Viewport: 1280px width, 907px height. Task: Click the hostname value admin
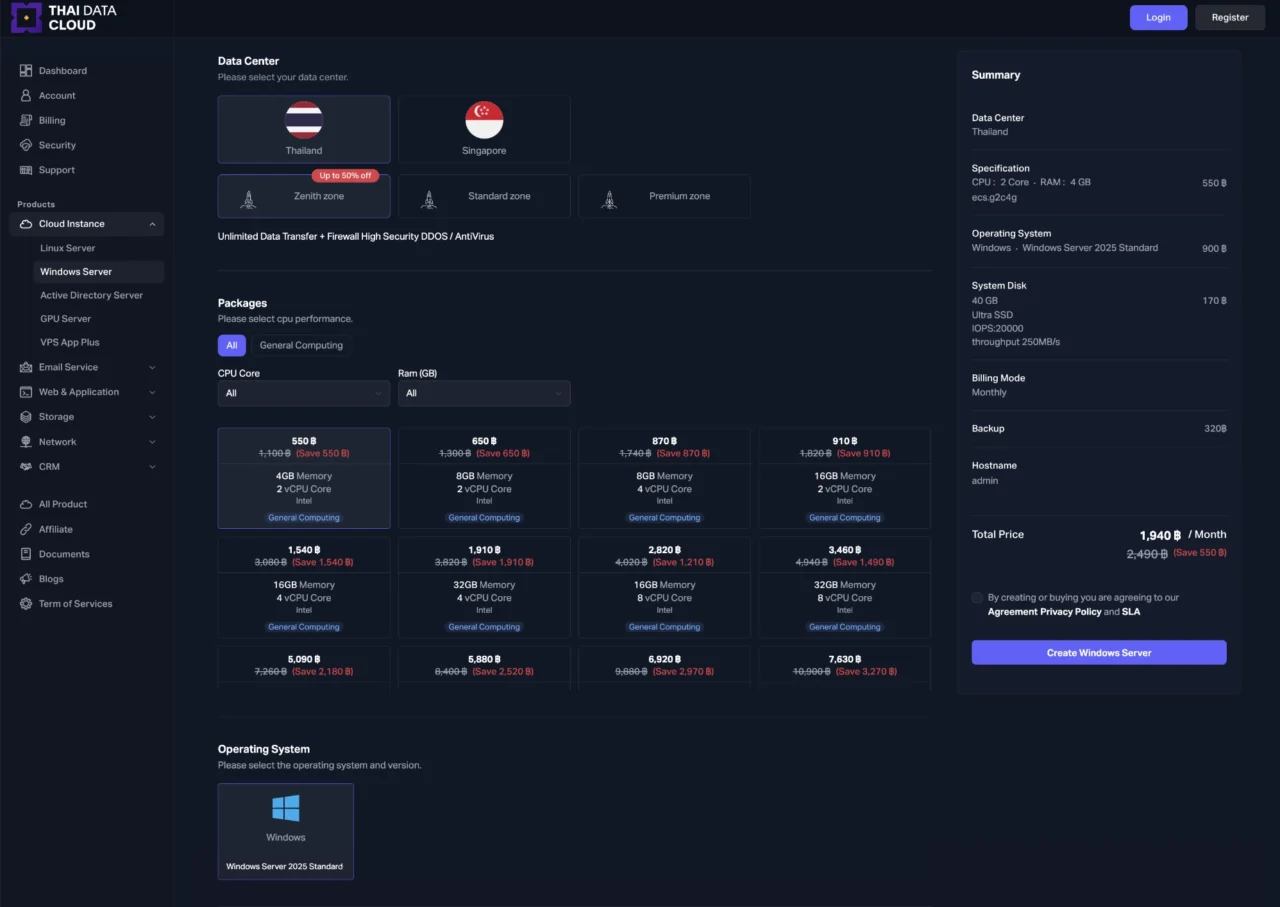985,481
